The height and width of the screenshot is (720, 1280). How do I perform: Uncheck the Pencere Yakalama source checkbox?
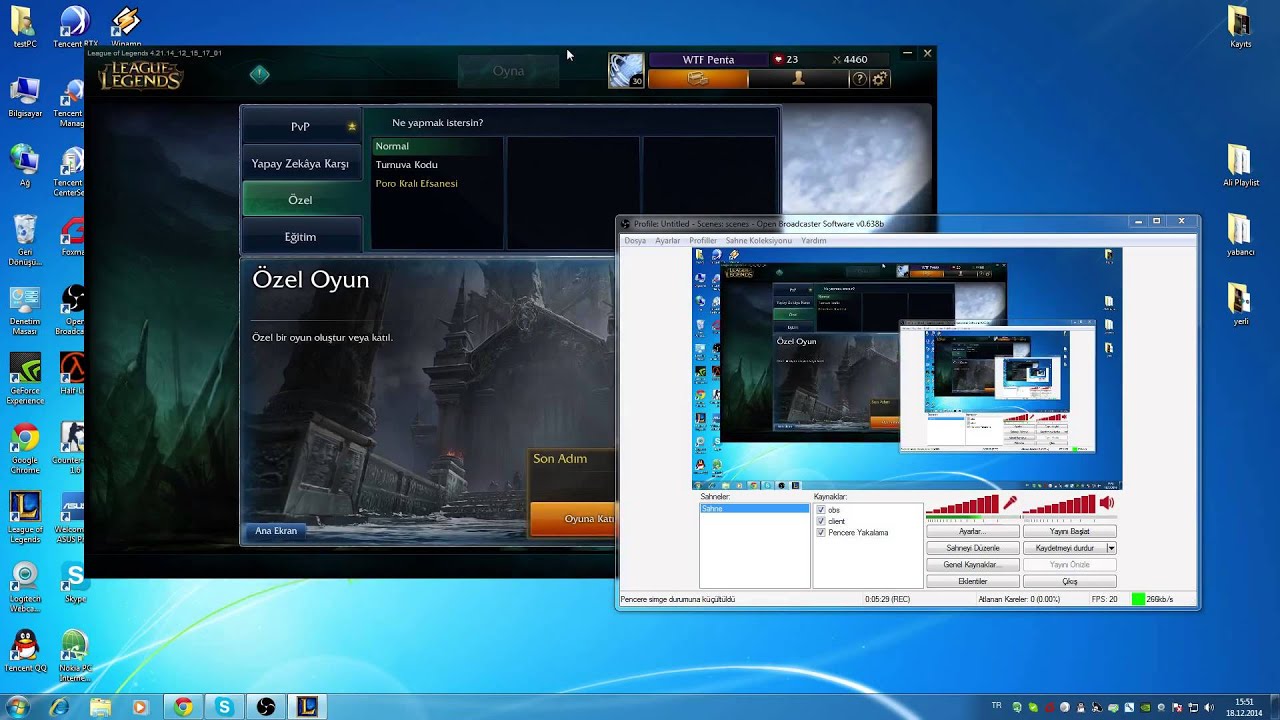coord(821,533)
